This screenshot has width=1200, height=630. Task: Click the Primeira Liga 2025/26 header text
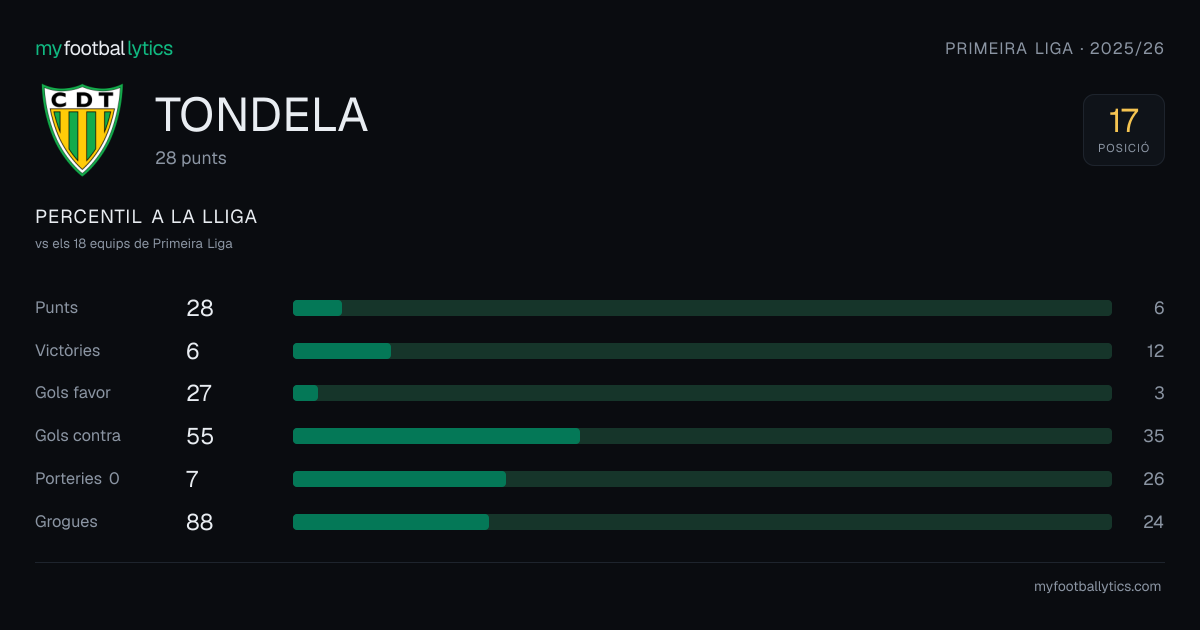(1055, 48)
